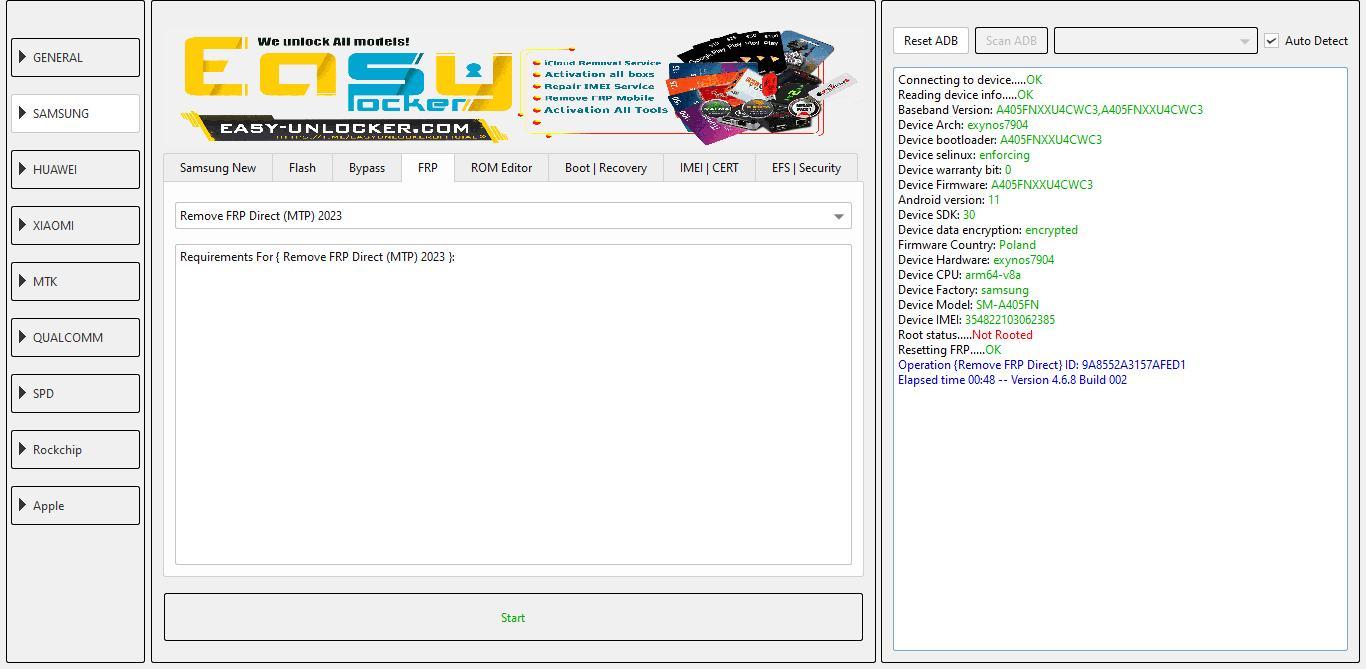Click the Device Factory samsung line

963,290
